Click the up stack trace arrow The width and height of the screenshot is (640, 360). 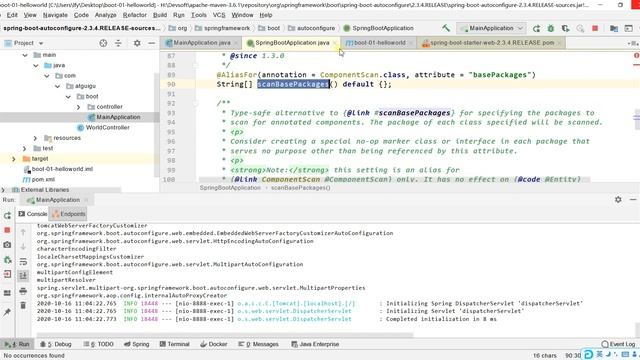[x=23, y=232]
